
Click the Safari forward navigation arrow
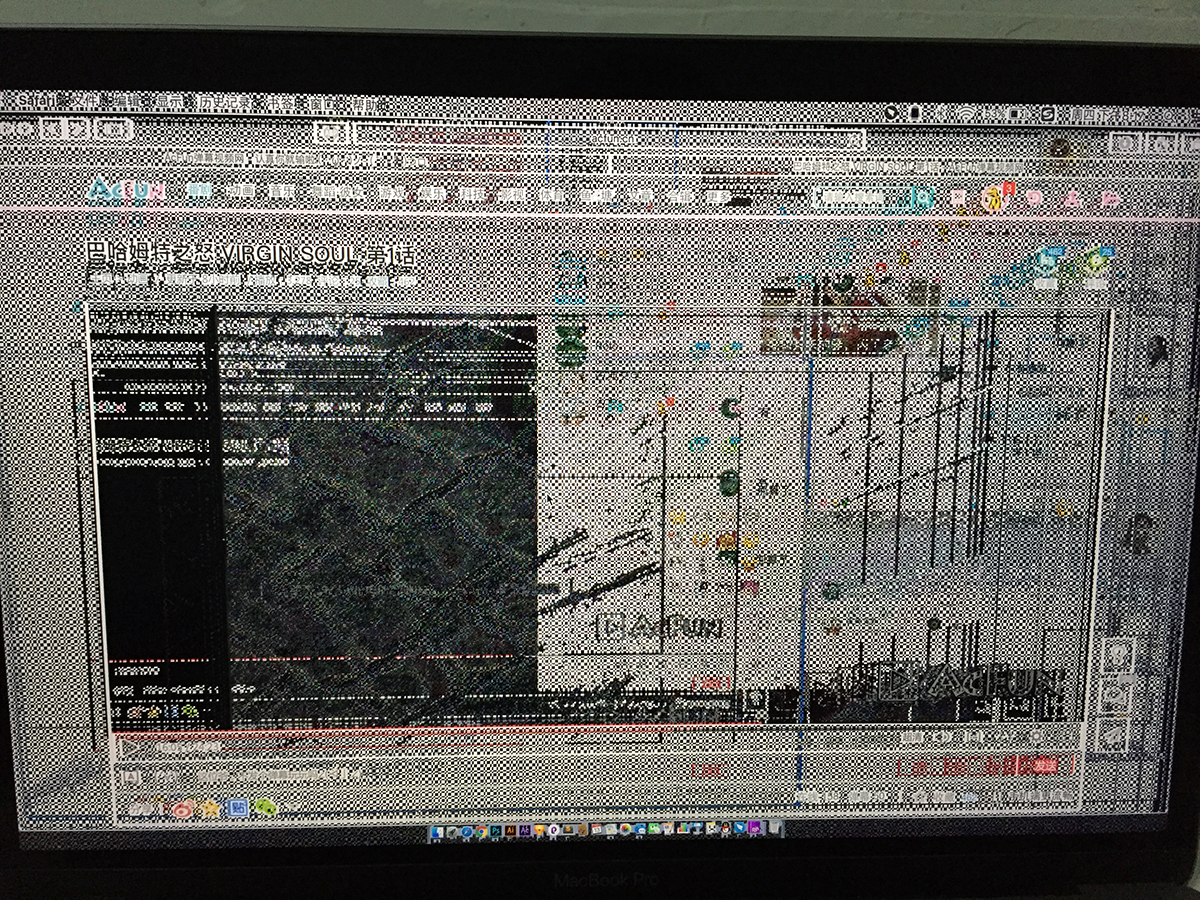(x=79, y=129)
